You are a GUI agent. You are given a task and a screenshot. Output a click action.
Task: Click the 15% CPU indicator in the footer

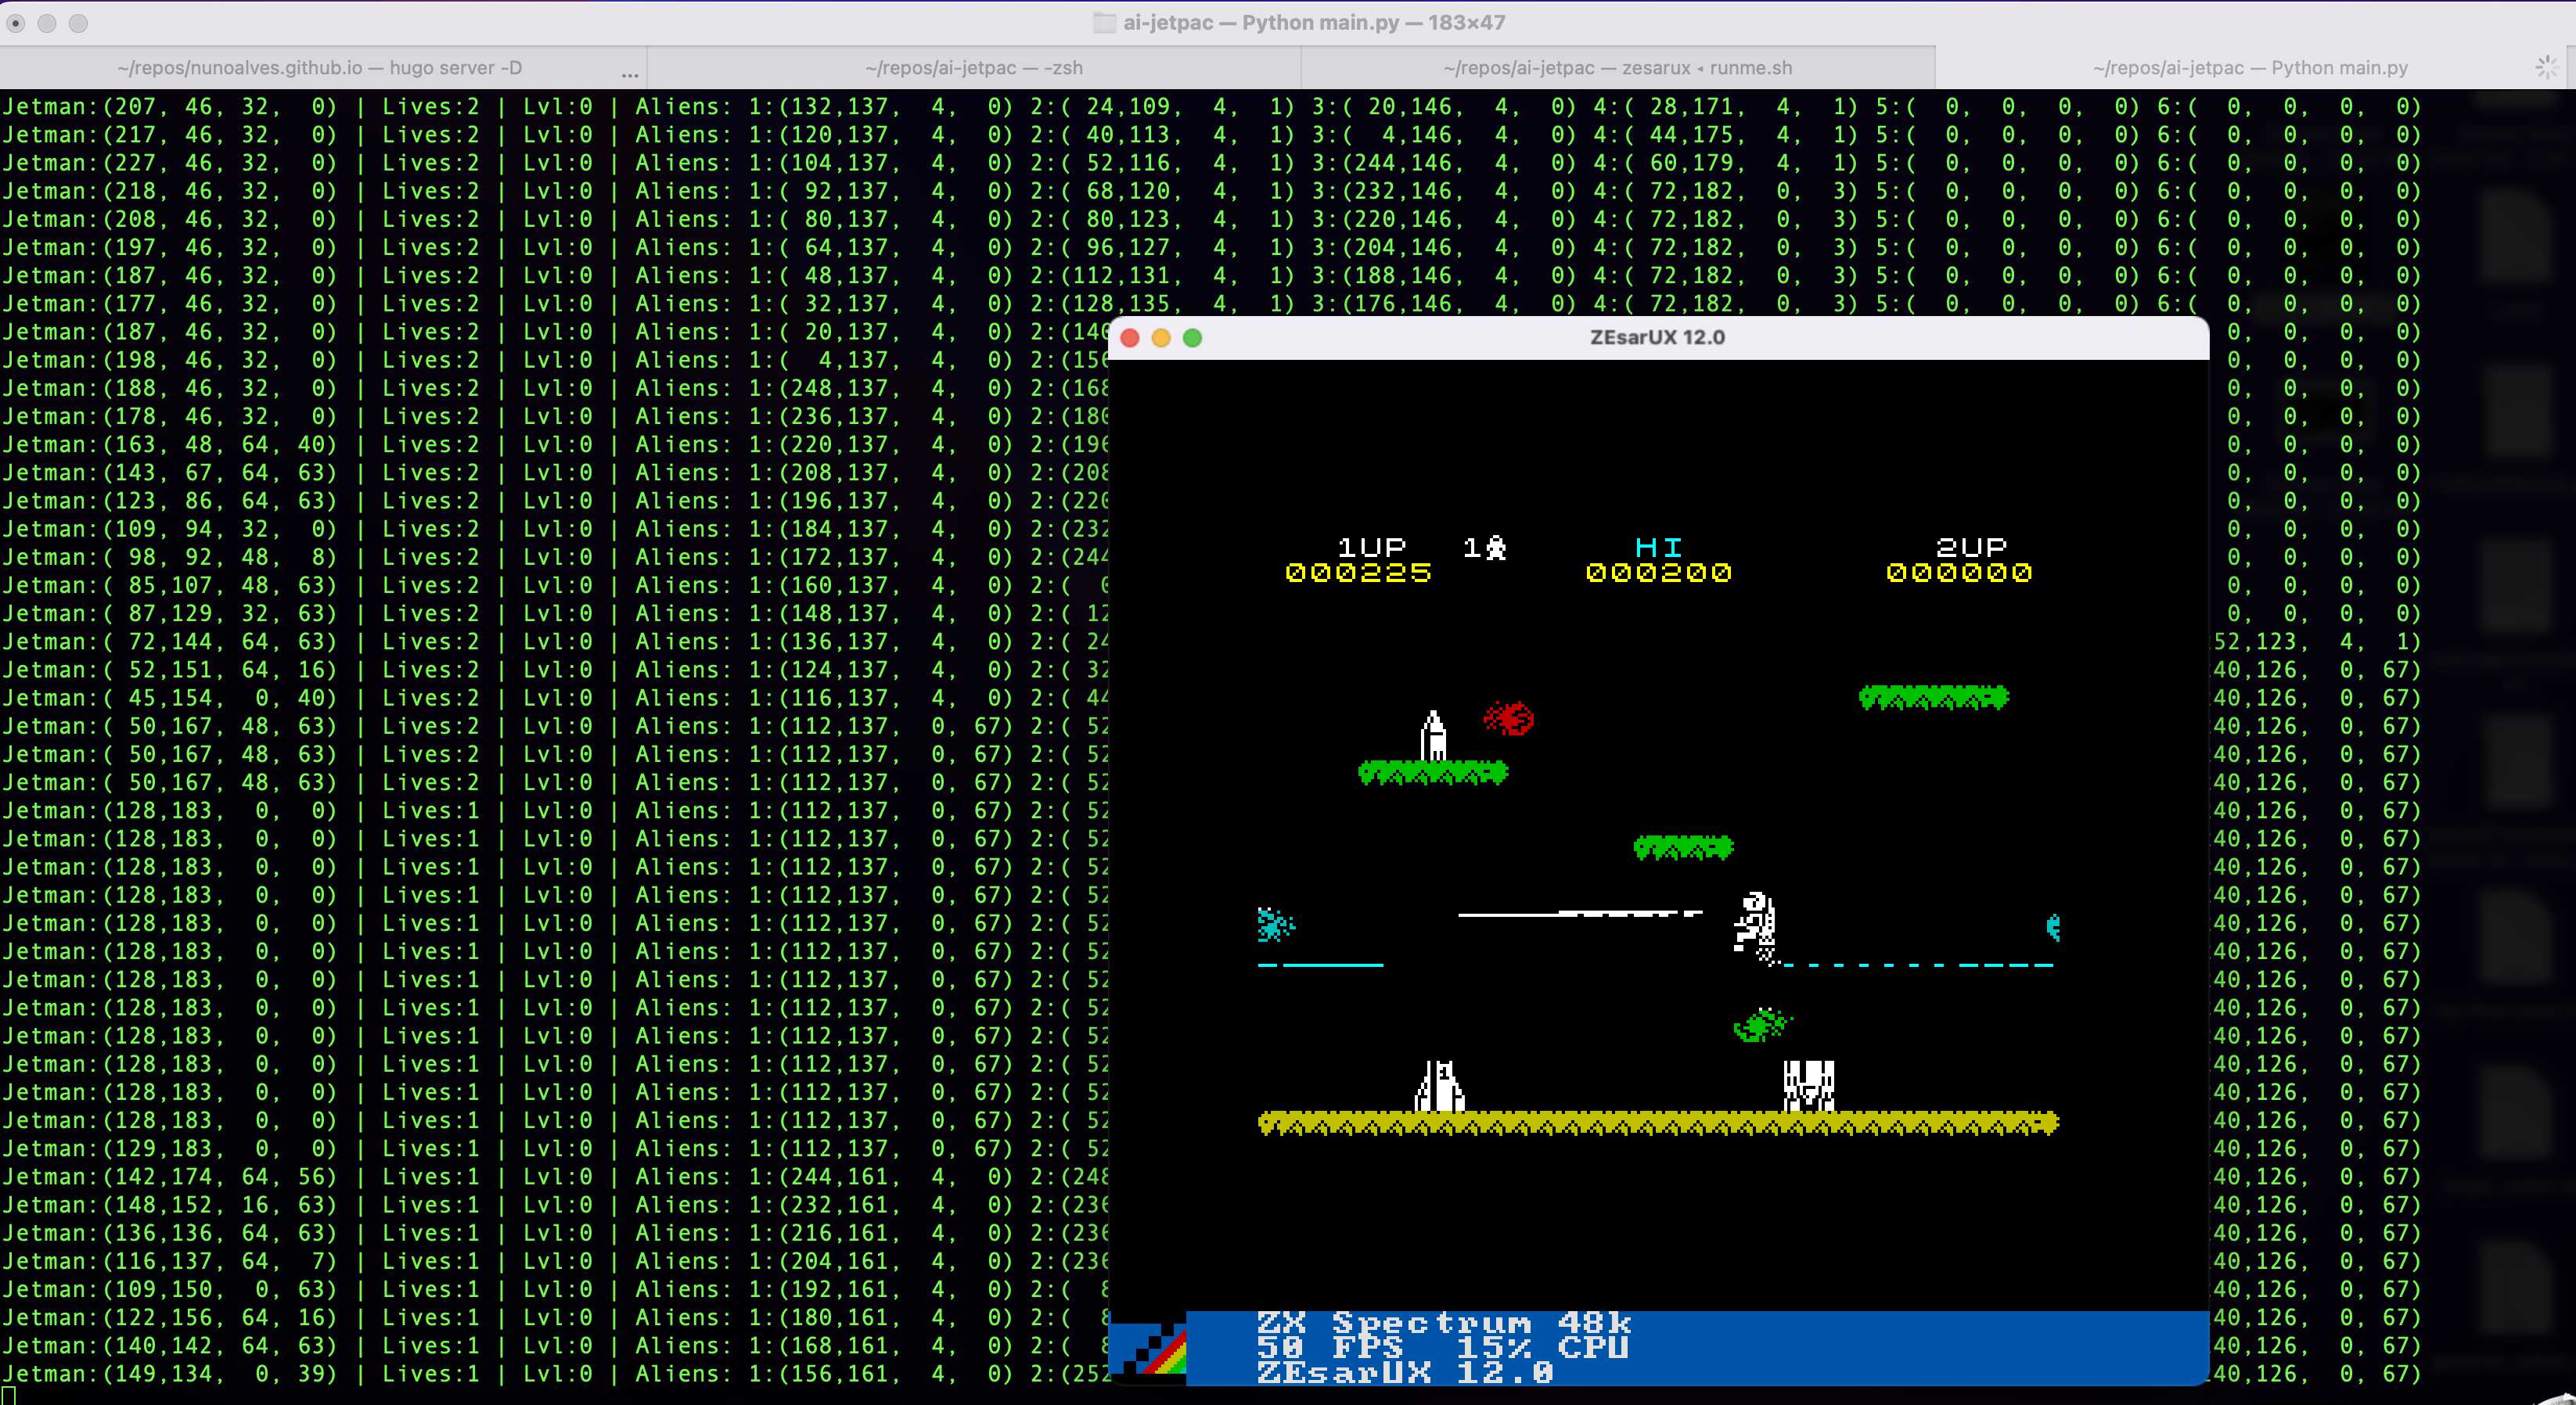point(1542,1347)
